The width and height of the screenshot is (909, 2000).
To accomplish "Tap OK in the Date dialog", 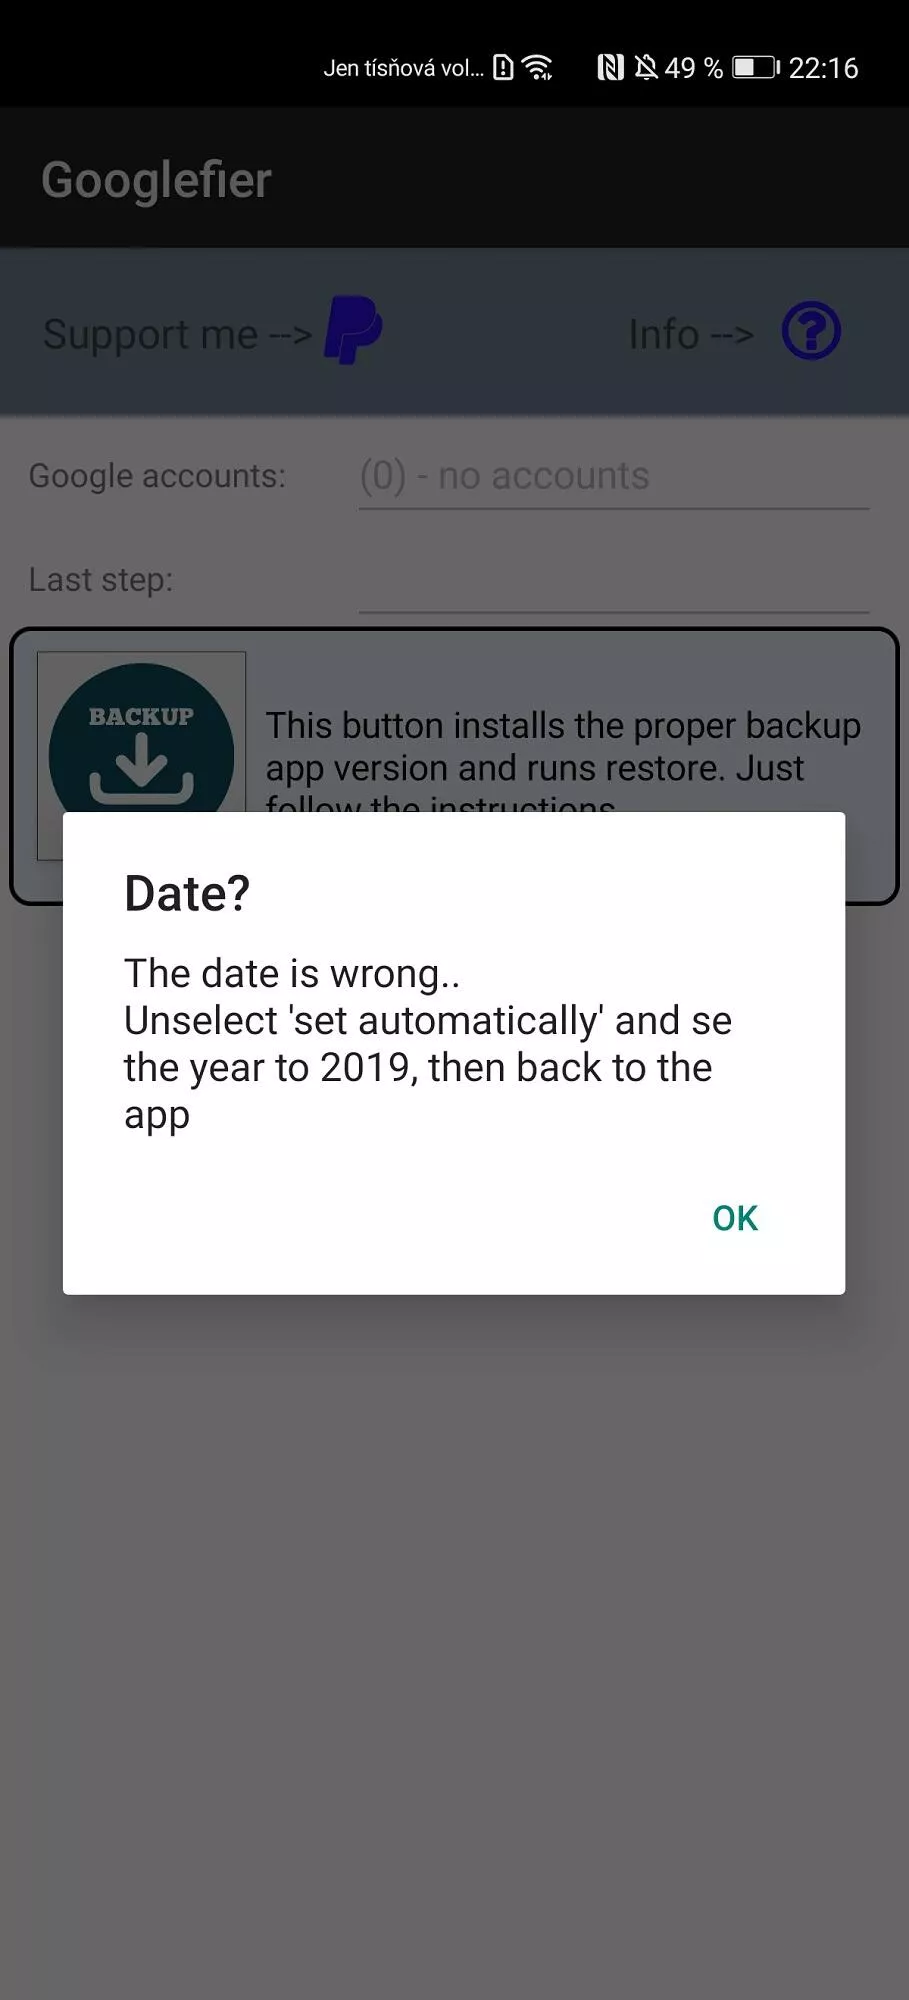I will tap(735, 1218).
